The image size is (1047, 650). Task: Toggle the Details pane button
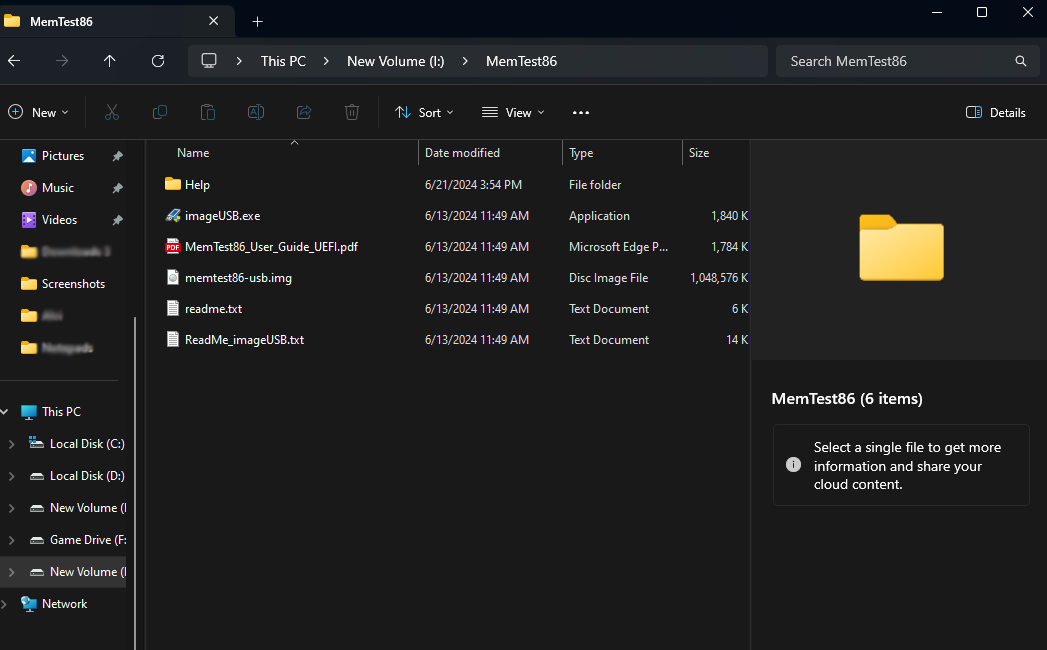click(996, 112)
